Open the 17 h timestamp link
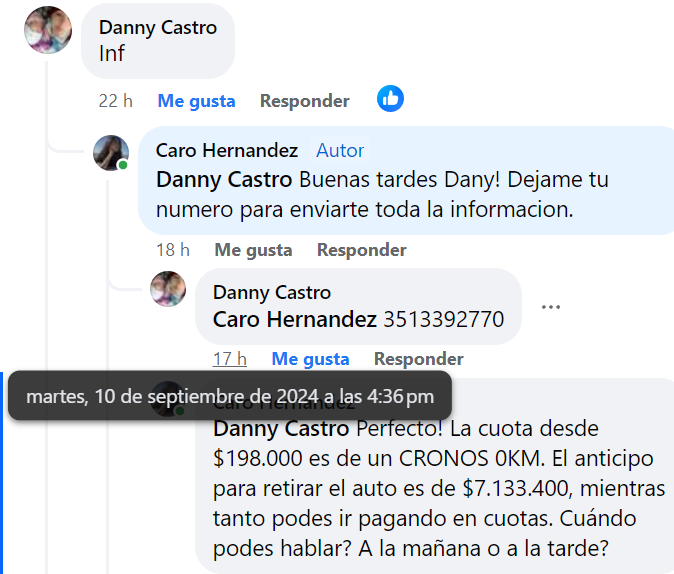The width and height of the screenshot is (674, 574). click(x=230, y=359)
